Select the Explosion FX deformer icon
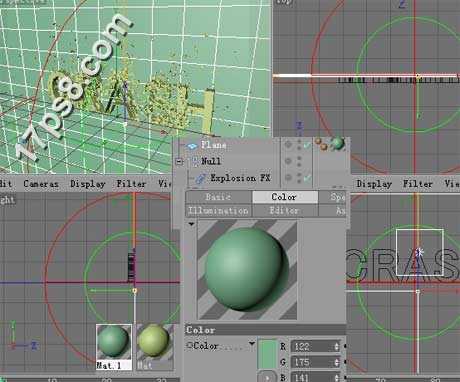This screenshot has height=382, width=460. click(200, 179)
